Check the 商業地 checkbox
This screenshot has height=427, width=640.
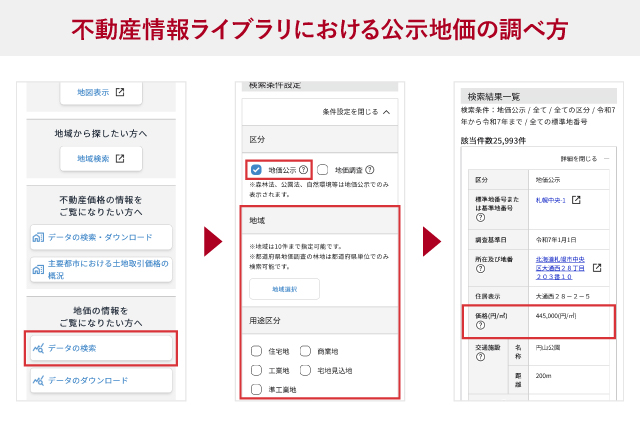(305, 351)
